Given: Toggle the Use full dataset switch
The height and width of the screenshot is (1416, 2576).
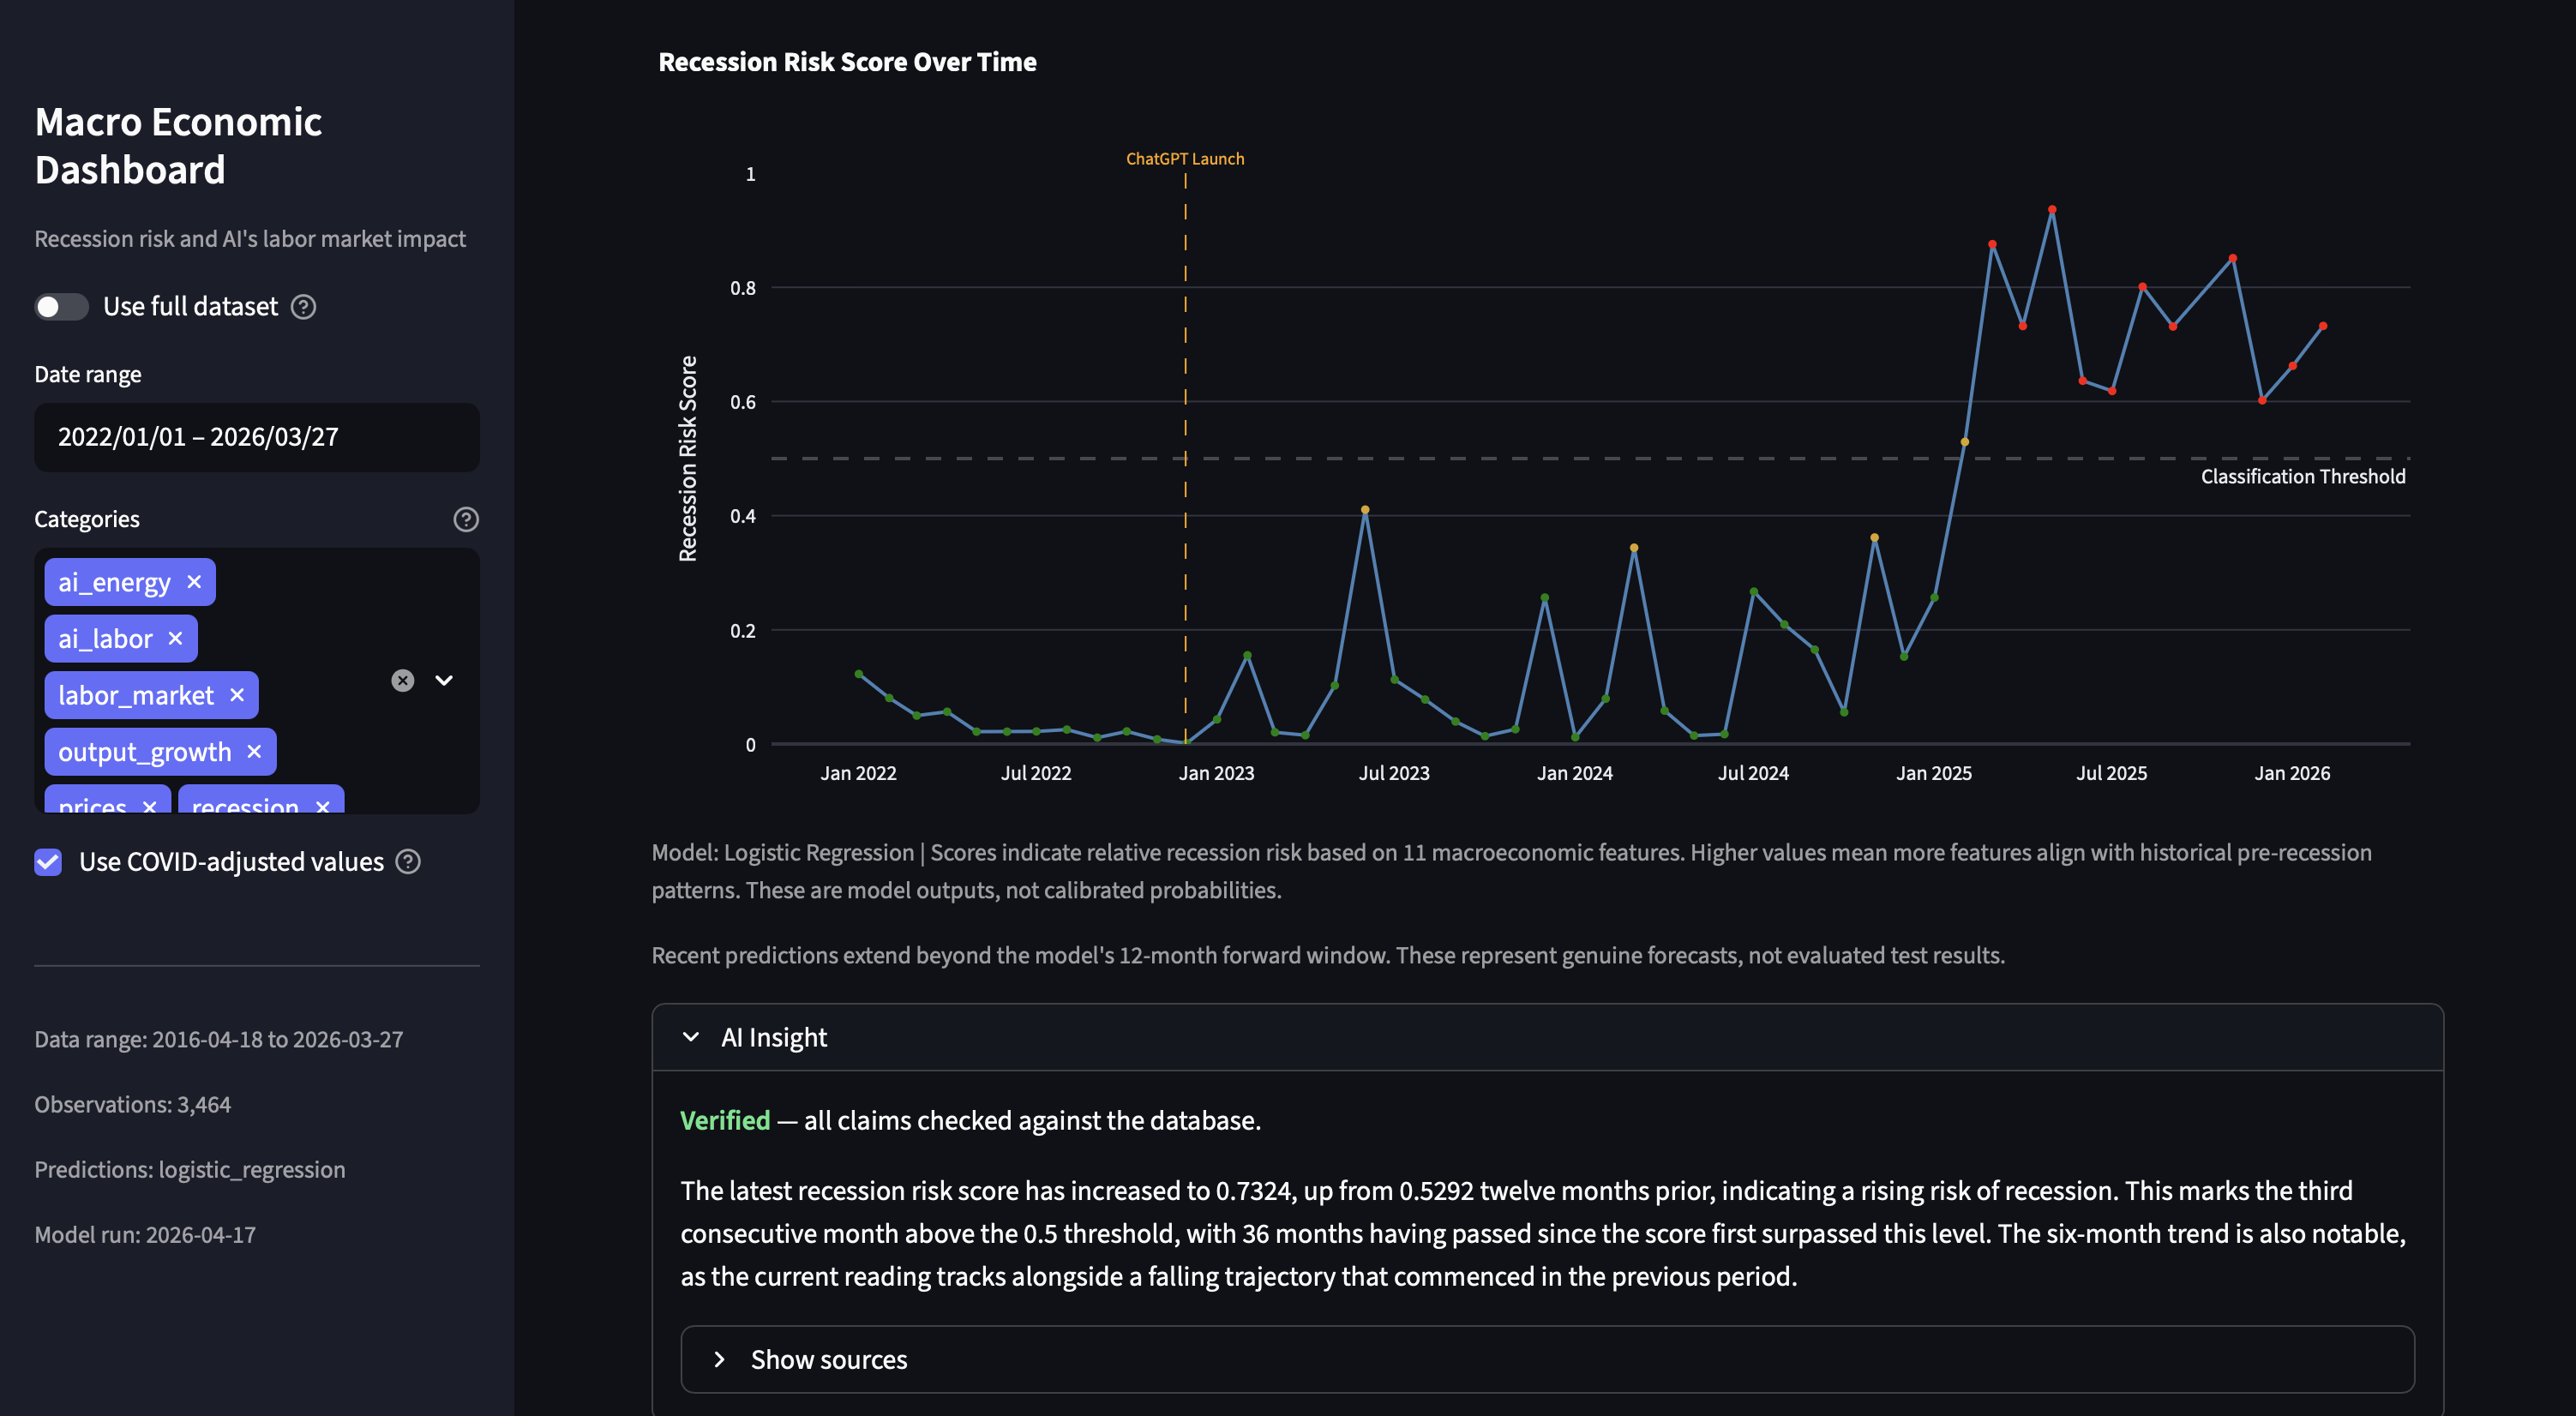Looking at the screenshot, I should click(x=61, y=307).
